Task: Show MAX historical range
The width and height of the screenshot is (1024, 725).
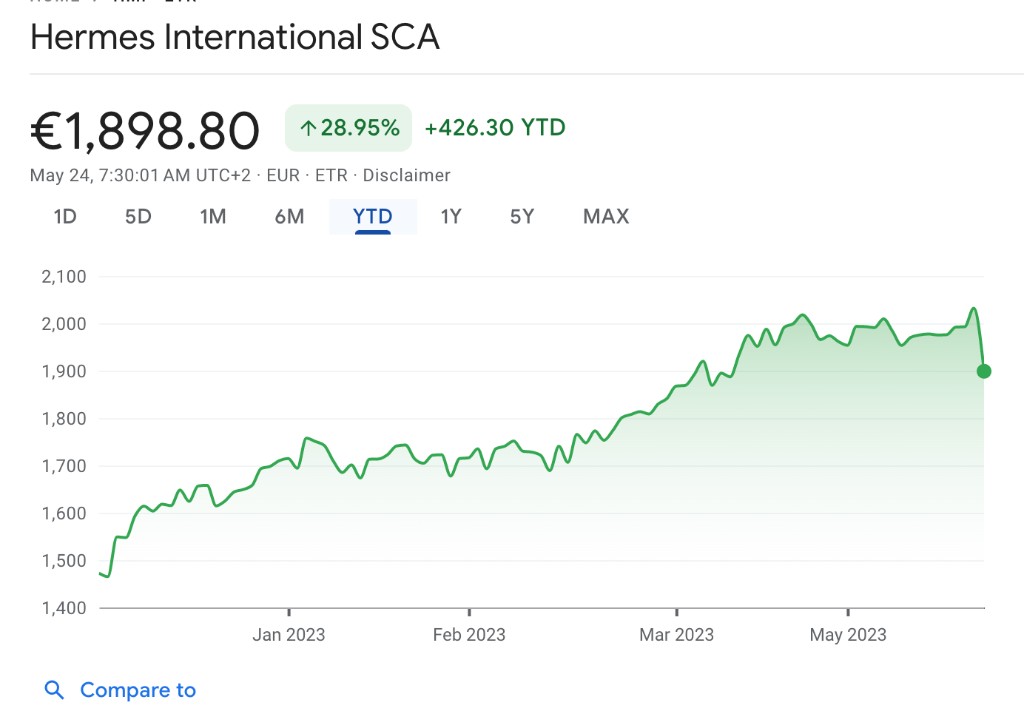Action: (606, 216)
